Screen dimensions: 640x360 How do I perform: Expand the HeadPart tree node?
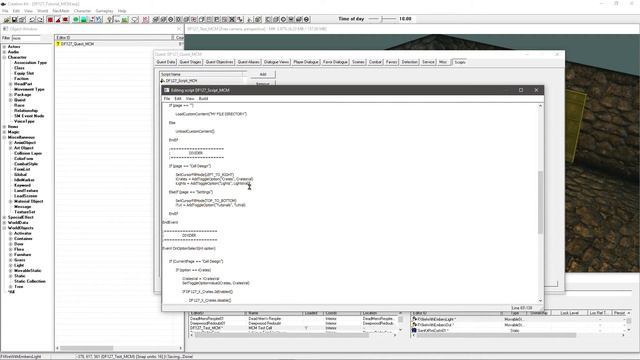click(11, 84)
